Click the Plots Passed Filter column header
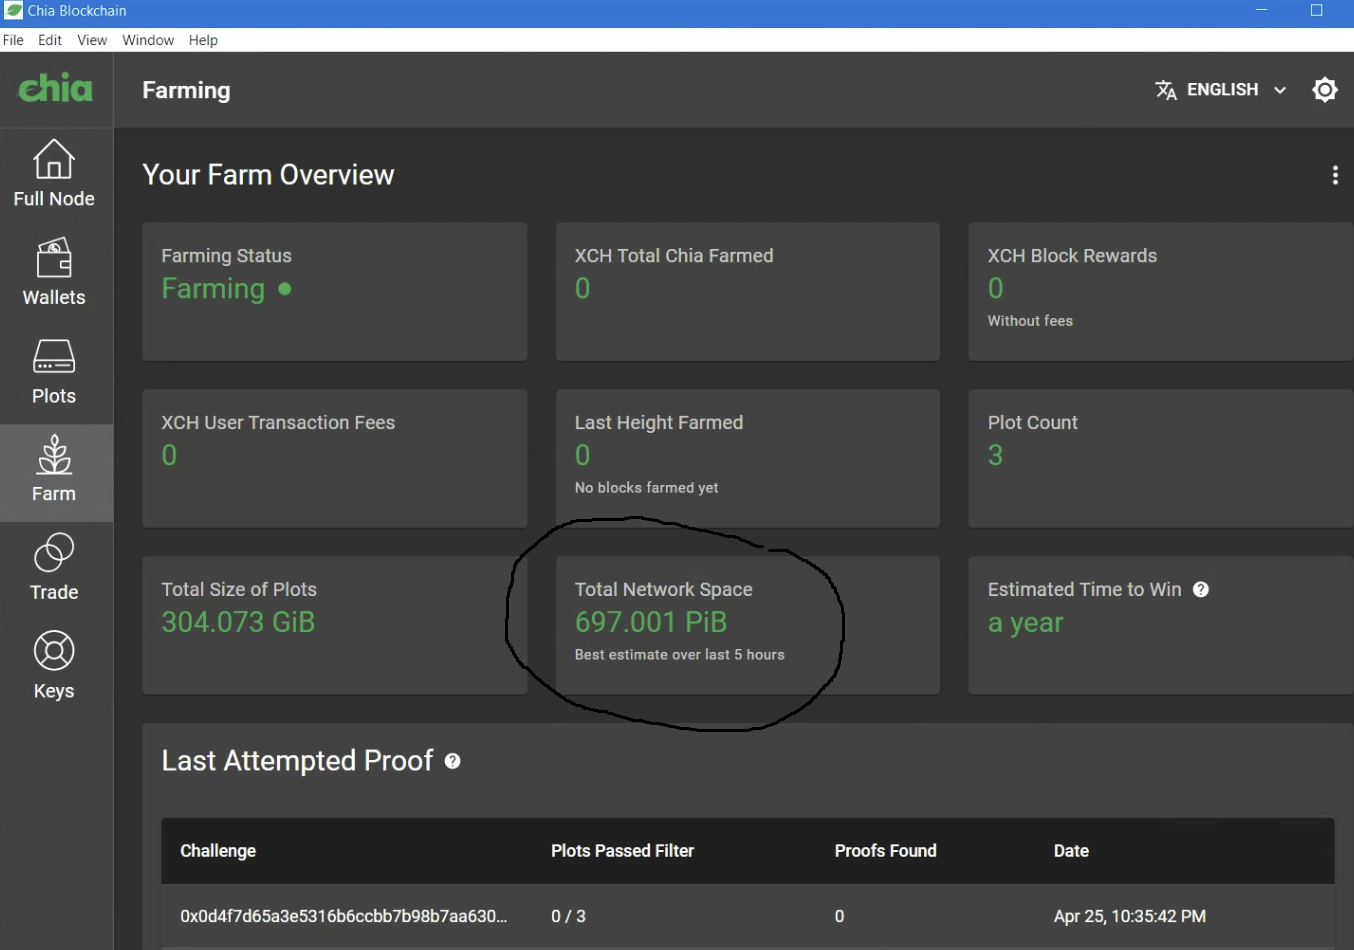 (x=622, y=851)
